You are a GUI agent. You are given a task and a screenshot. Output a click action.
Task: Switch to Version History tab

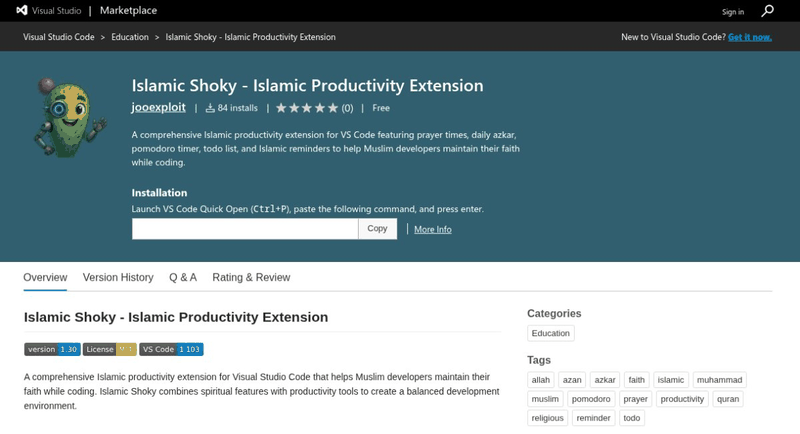coord(118,277)
